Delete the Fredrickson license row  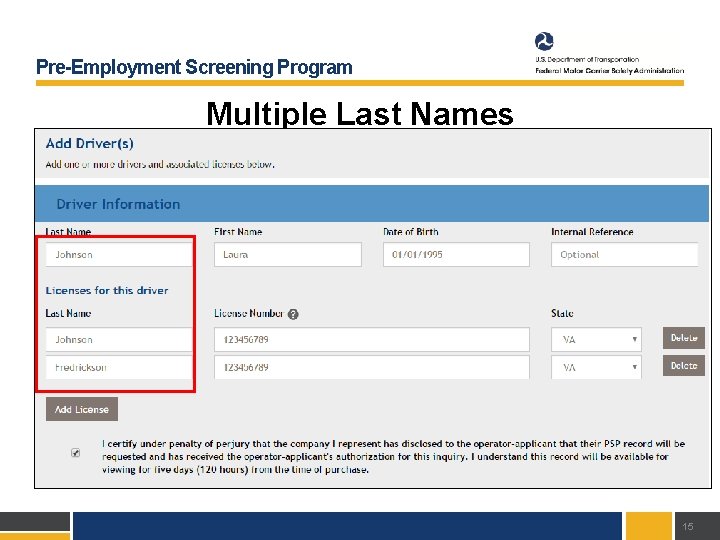[684, 366]
